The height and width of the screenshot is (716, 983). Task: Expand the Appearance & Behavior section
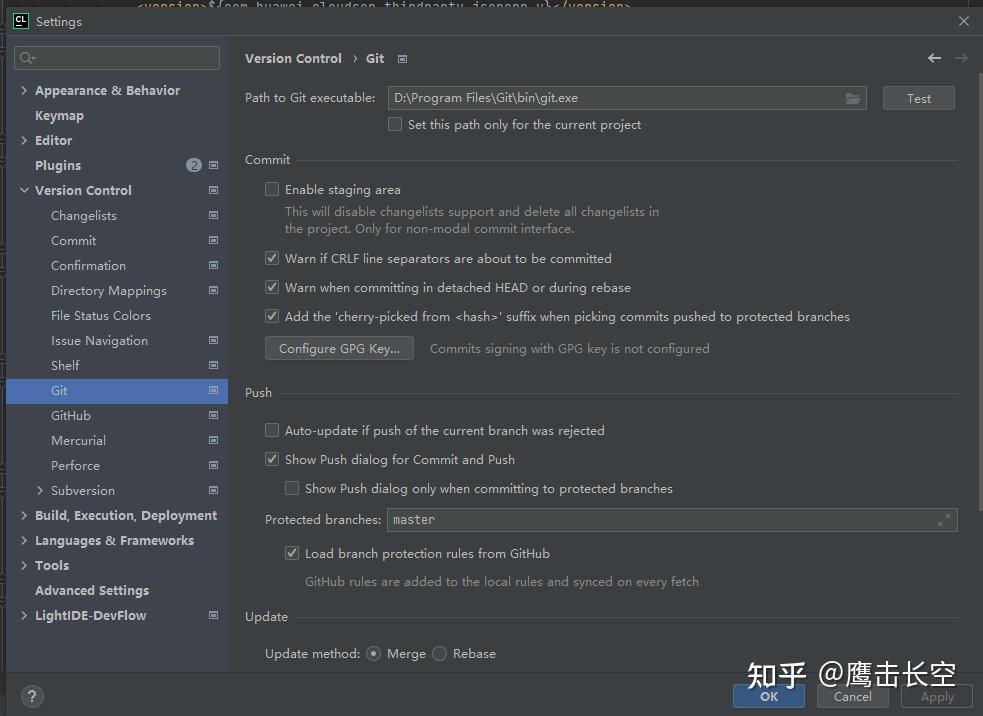coord(24,90)
